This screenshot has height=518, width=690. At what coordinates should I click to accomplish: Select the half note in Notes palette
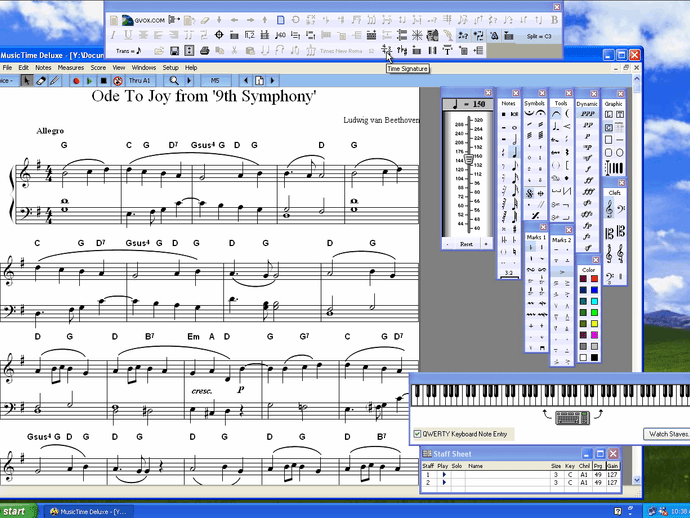(514, 140)
